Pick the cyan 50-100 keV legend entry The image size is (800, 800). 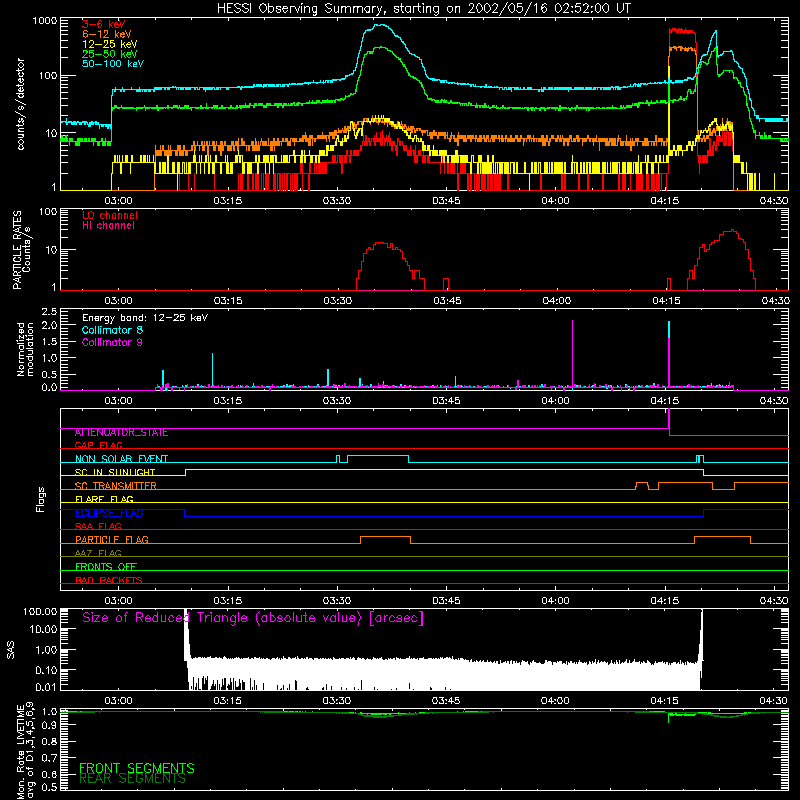tap(113, 64)
